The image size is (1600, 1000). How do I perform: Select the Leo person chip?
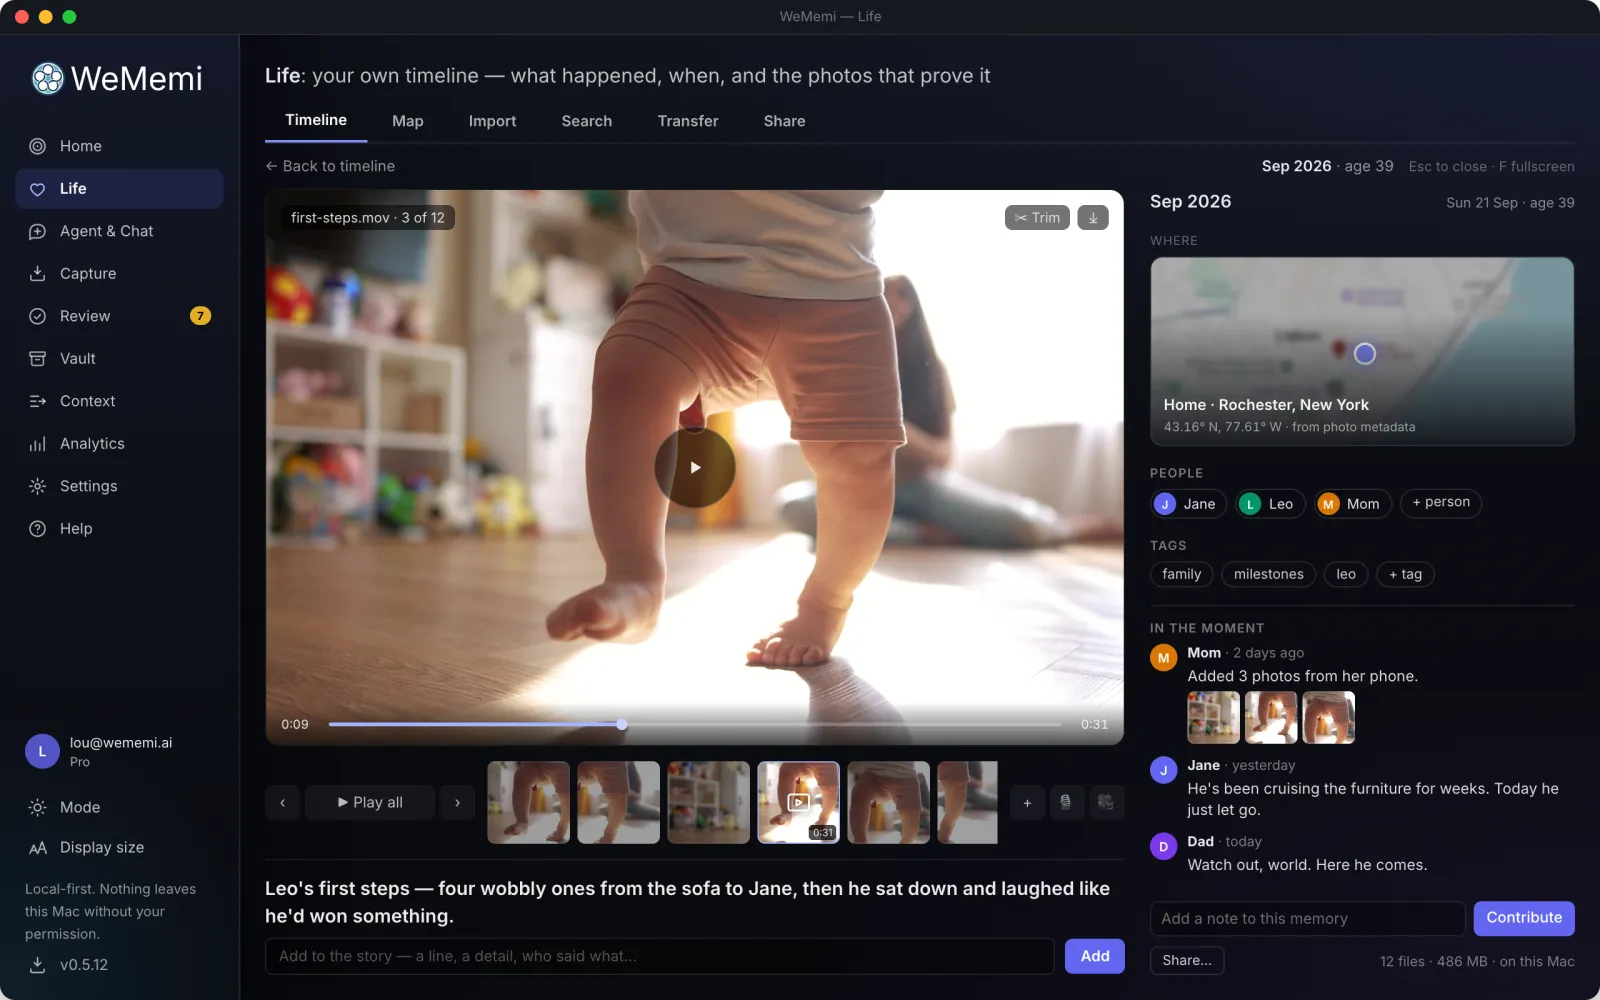pos(1269,504)
